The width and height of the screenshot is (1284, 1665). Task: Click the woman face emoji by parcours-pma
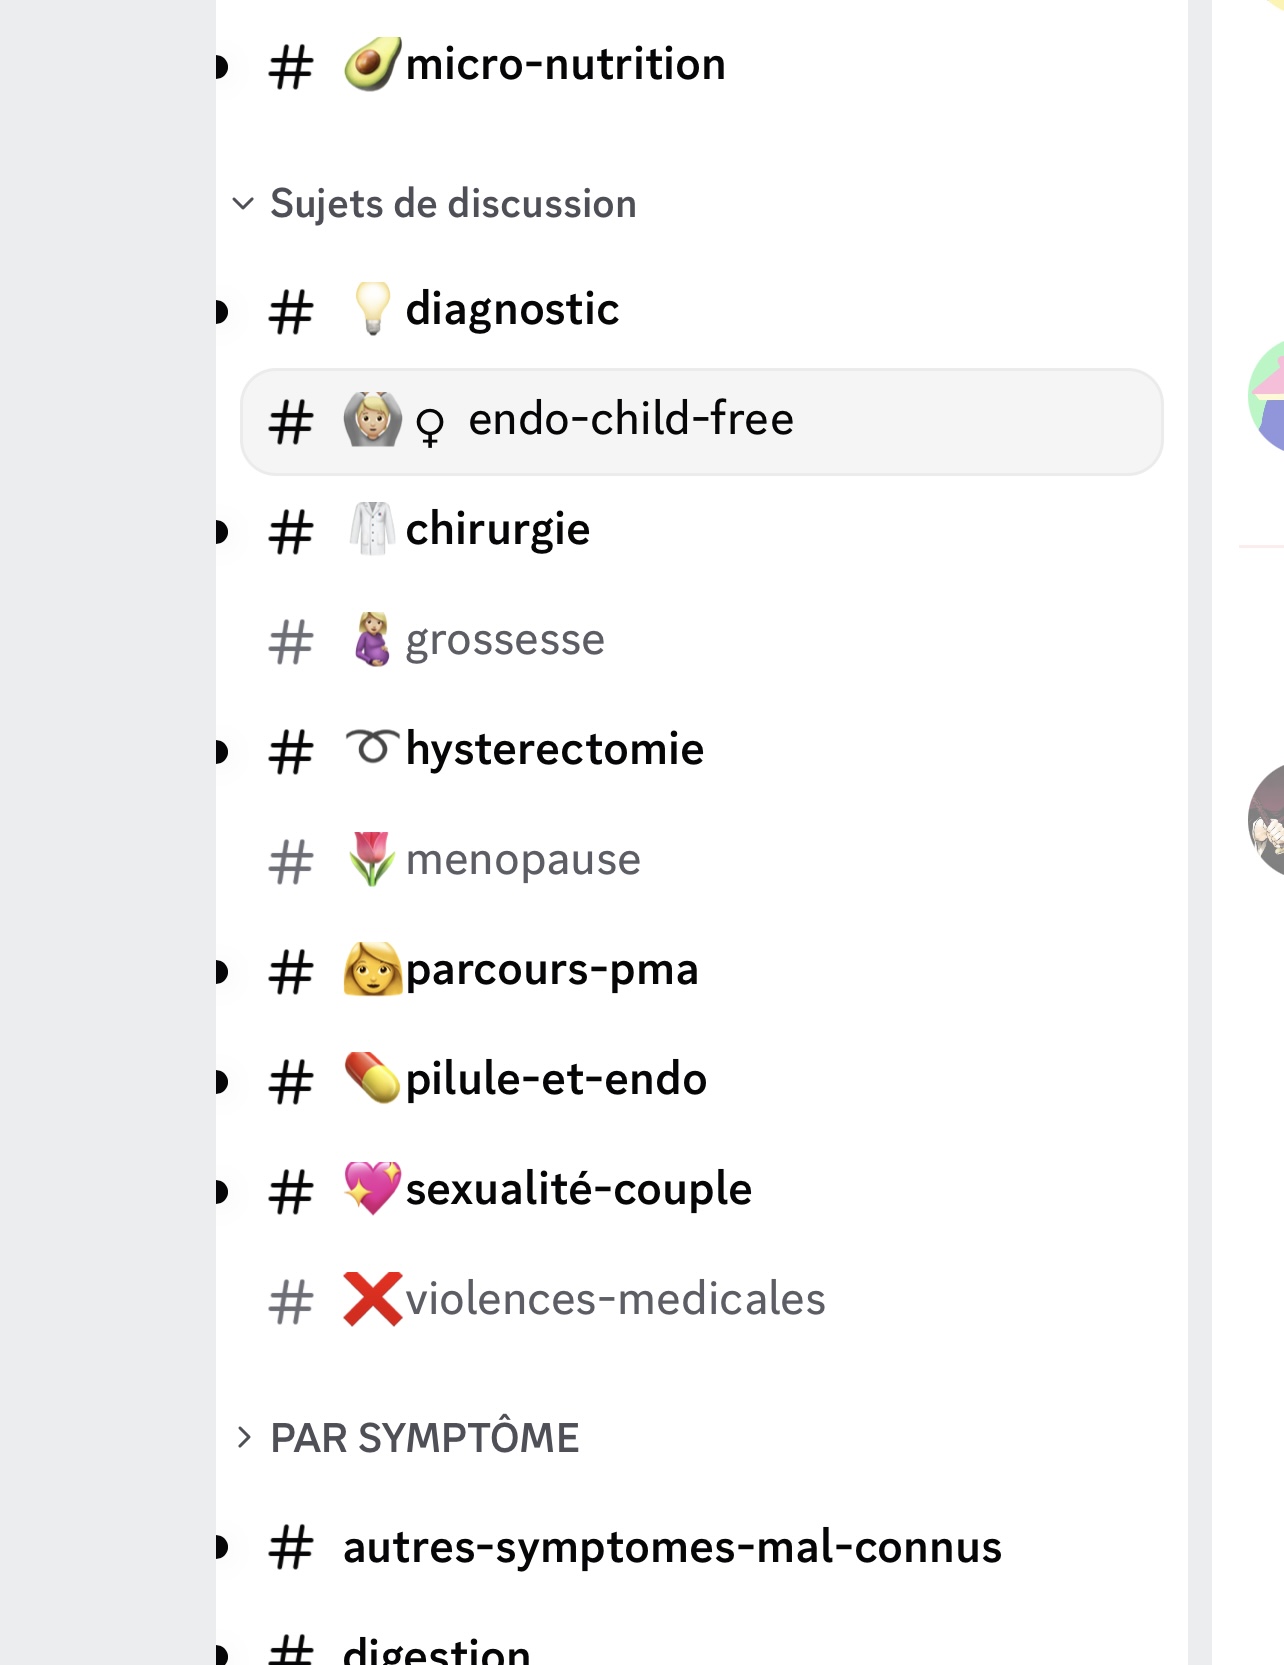pyautogui.click(x=372, y=968)
